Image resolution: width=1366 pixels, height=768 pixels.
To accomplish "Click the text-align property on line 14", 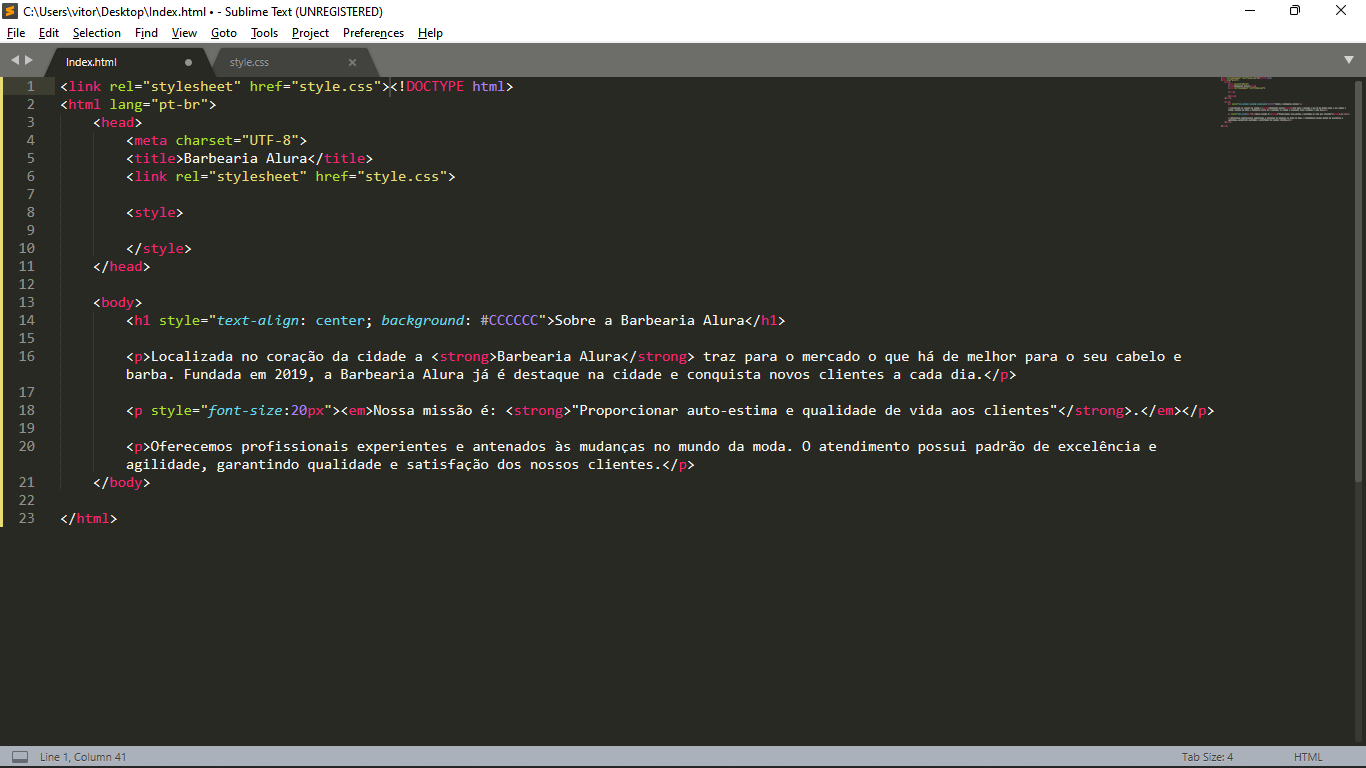I will click(258, 320).
